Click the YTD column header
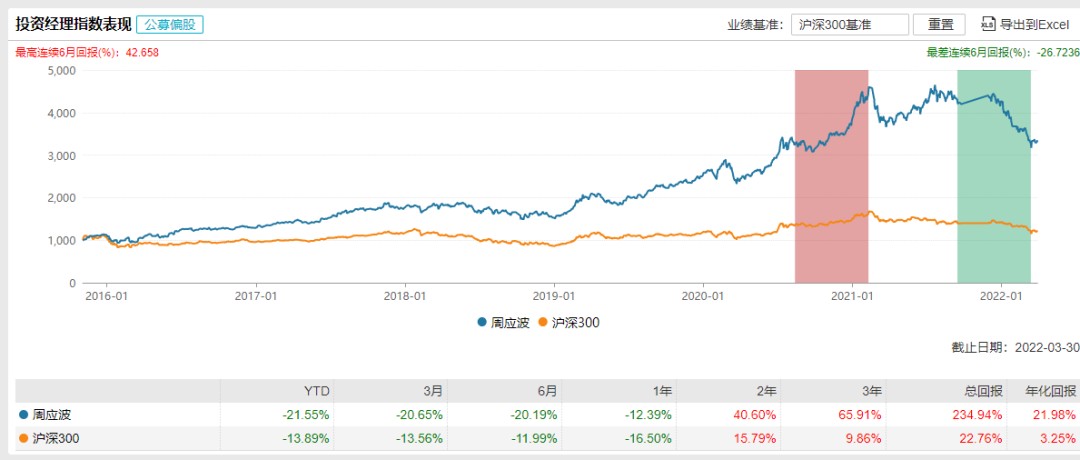This screenshot has height=460, width=1080. 318,391
